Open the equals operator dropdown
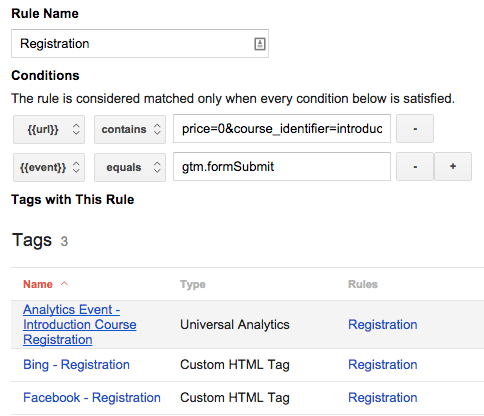 [130, 167]
